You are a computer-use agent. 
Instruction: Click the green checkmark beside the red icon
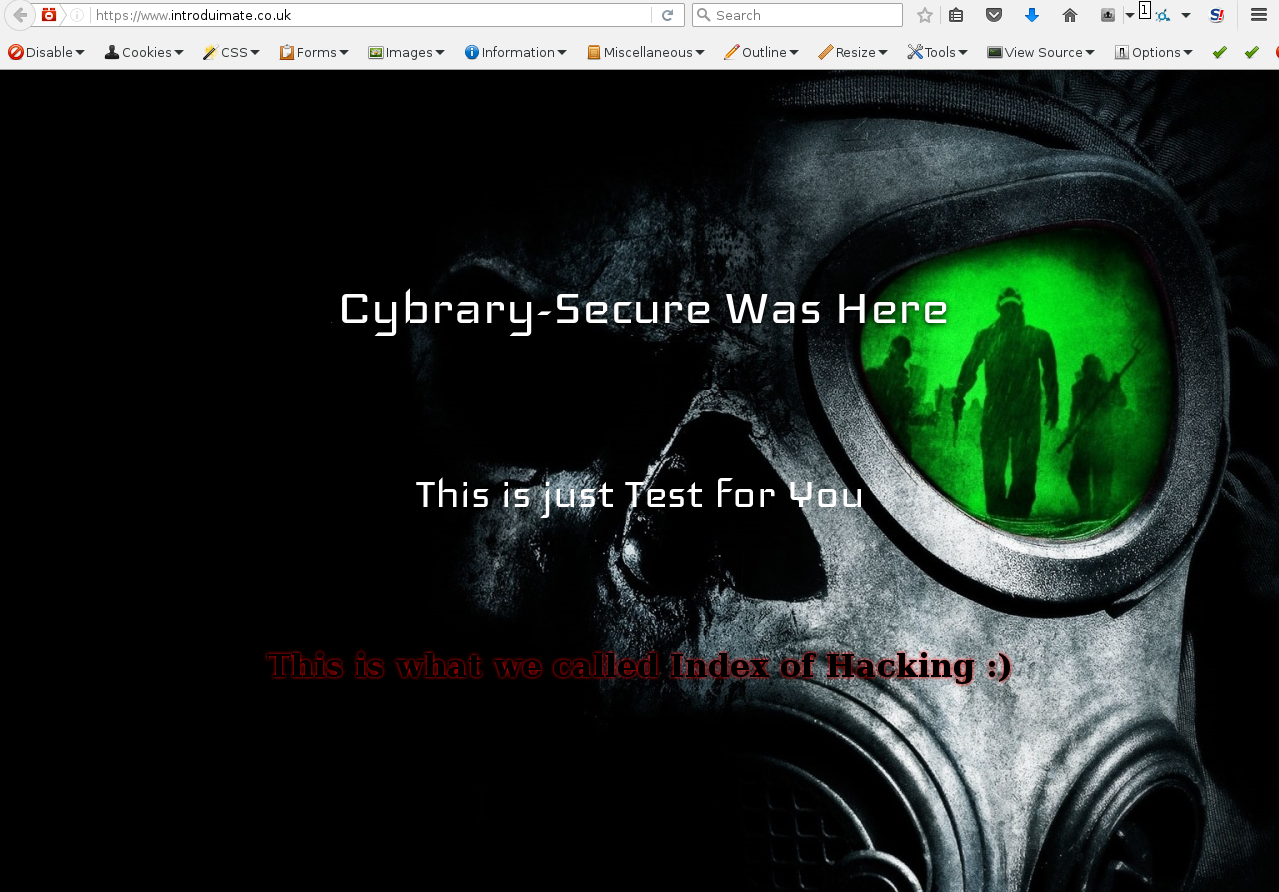1251,52
